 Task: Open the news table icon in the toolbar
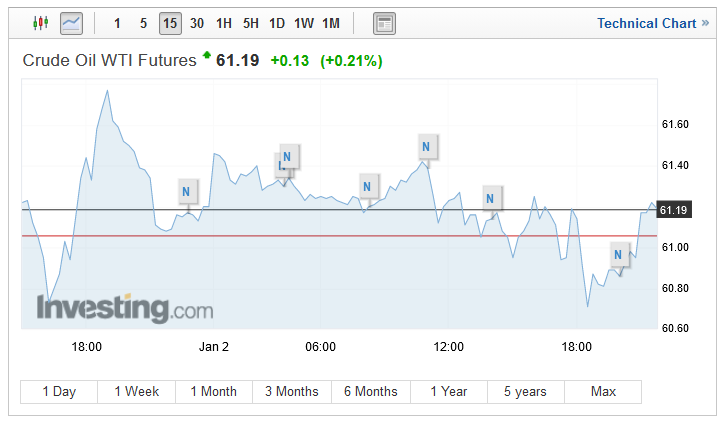384,23
